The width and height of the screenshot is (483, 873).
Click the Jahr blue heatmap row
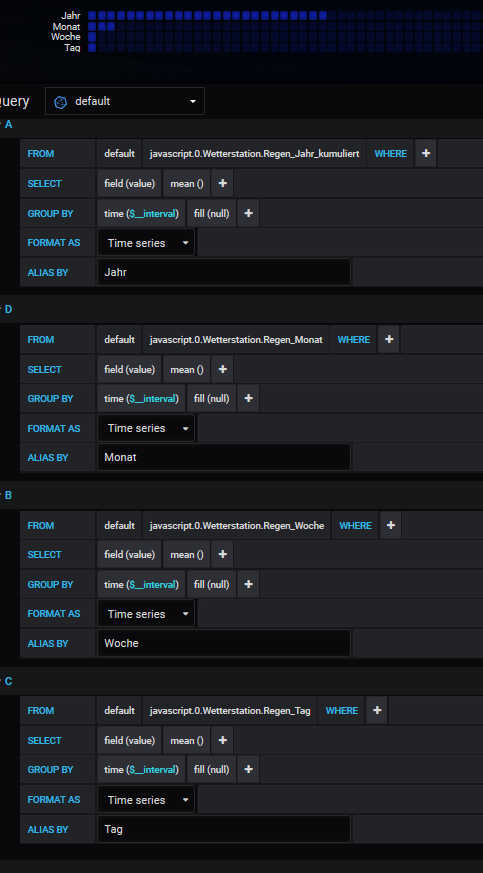207,16
